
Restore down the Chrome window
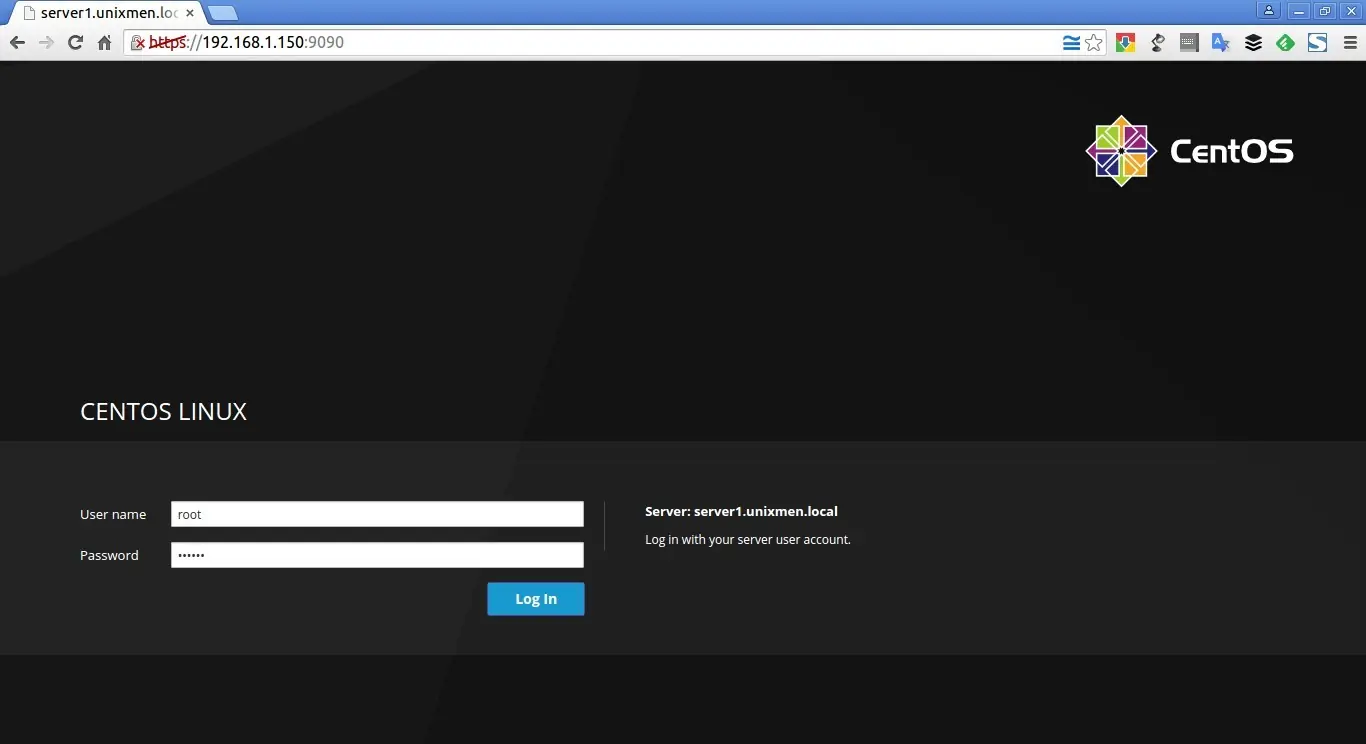[x=1325, y=11]
